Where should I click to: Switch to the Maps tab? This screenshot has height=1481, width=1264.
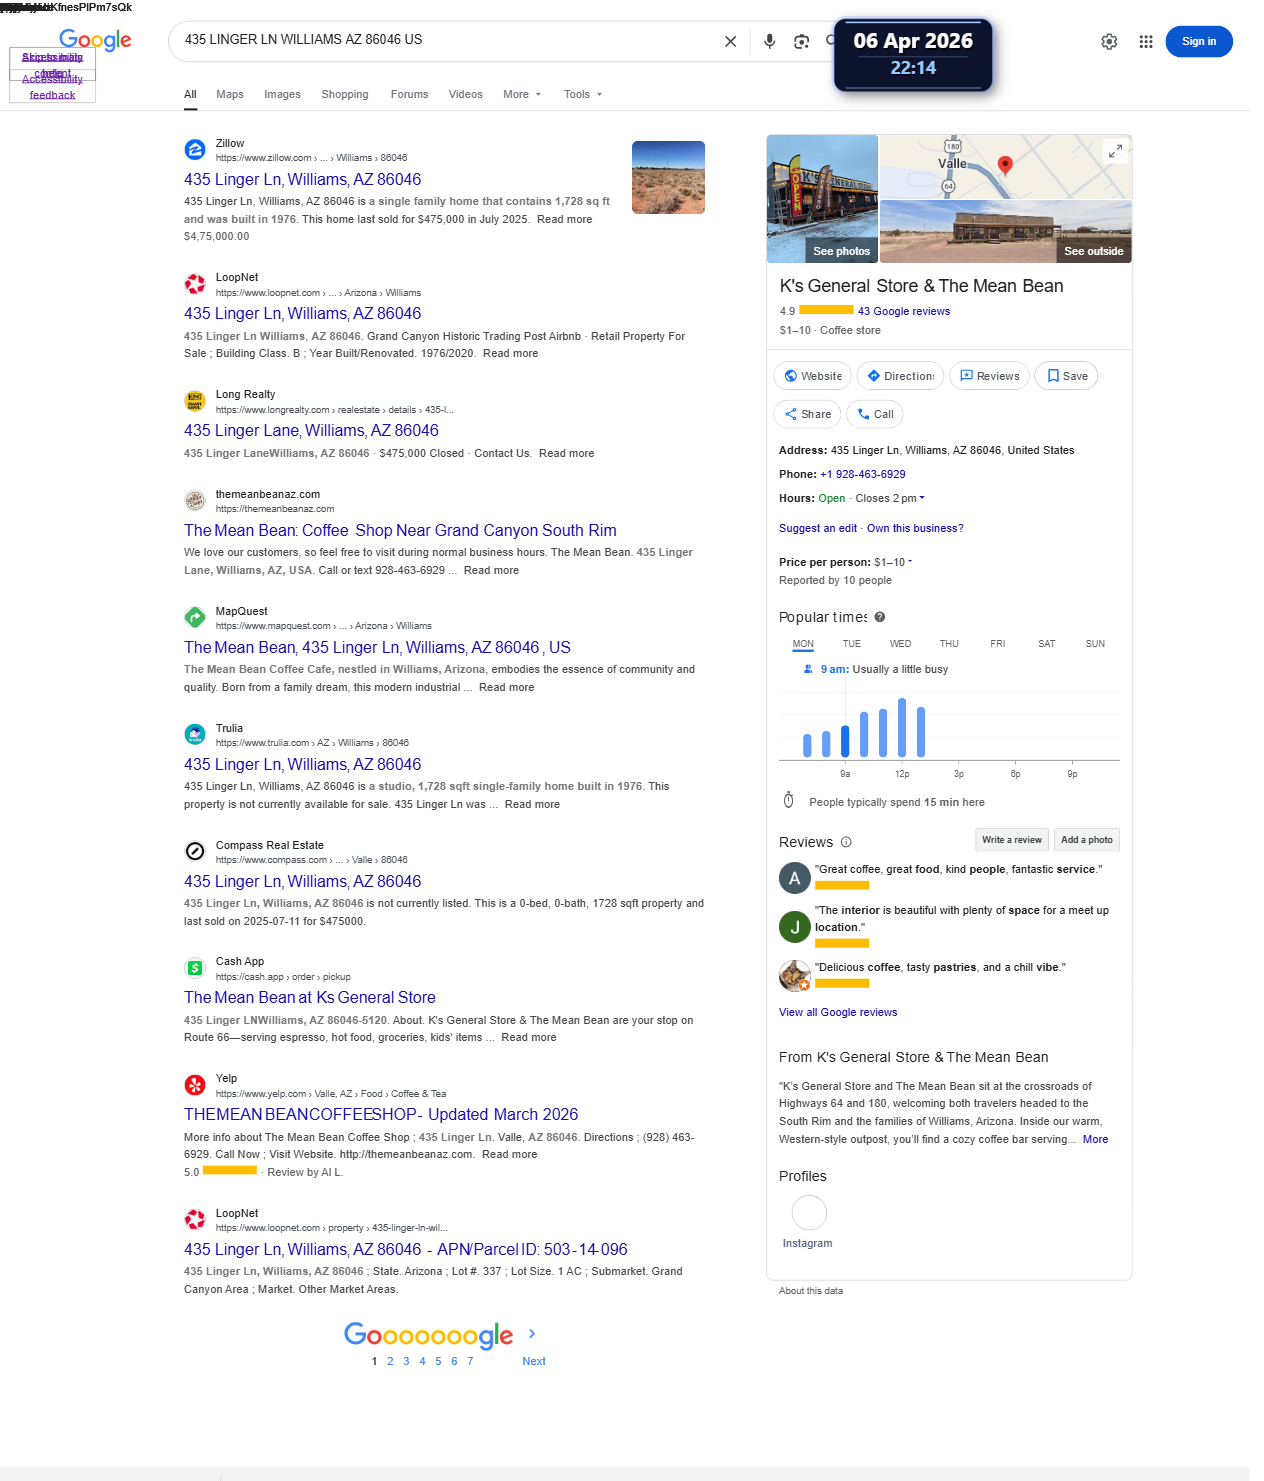230,94
